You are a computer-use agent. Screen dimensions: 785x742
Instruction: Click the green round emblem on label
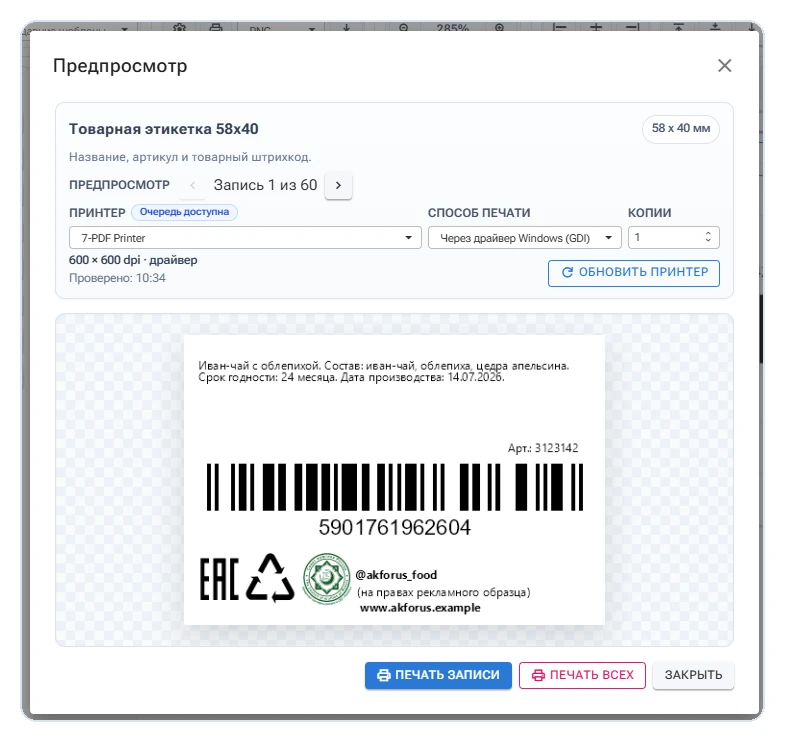coord(326,578)
